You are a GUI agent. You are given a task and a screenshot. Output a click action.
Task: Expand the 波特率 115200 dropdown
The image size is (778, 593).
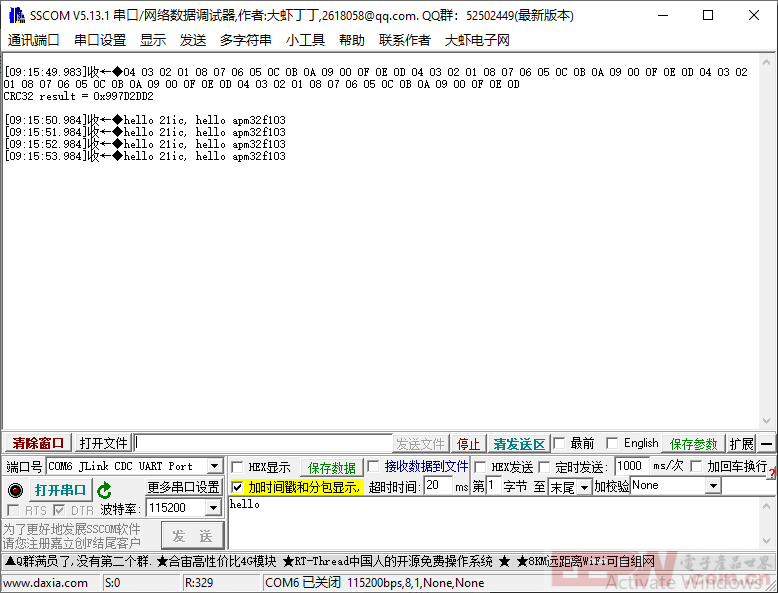(213, 508)
